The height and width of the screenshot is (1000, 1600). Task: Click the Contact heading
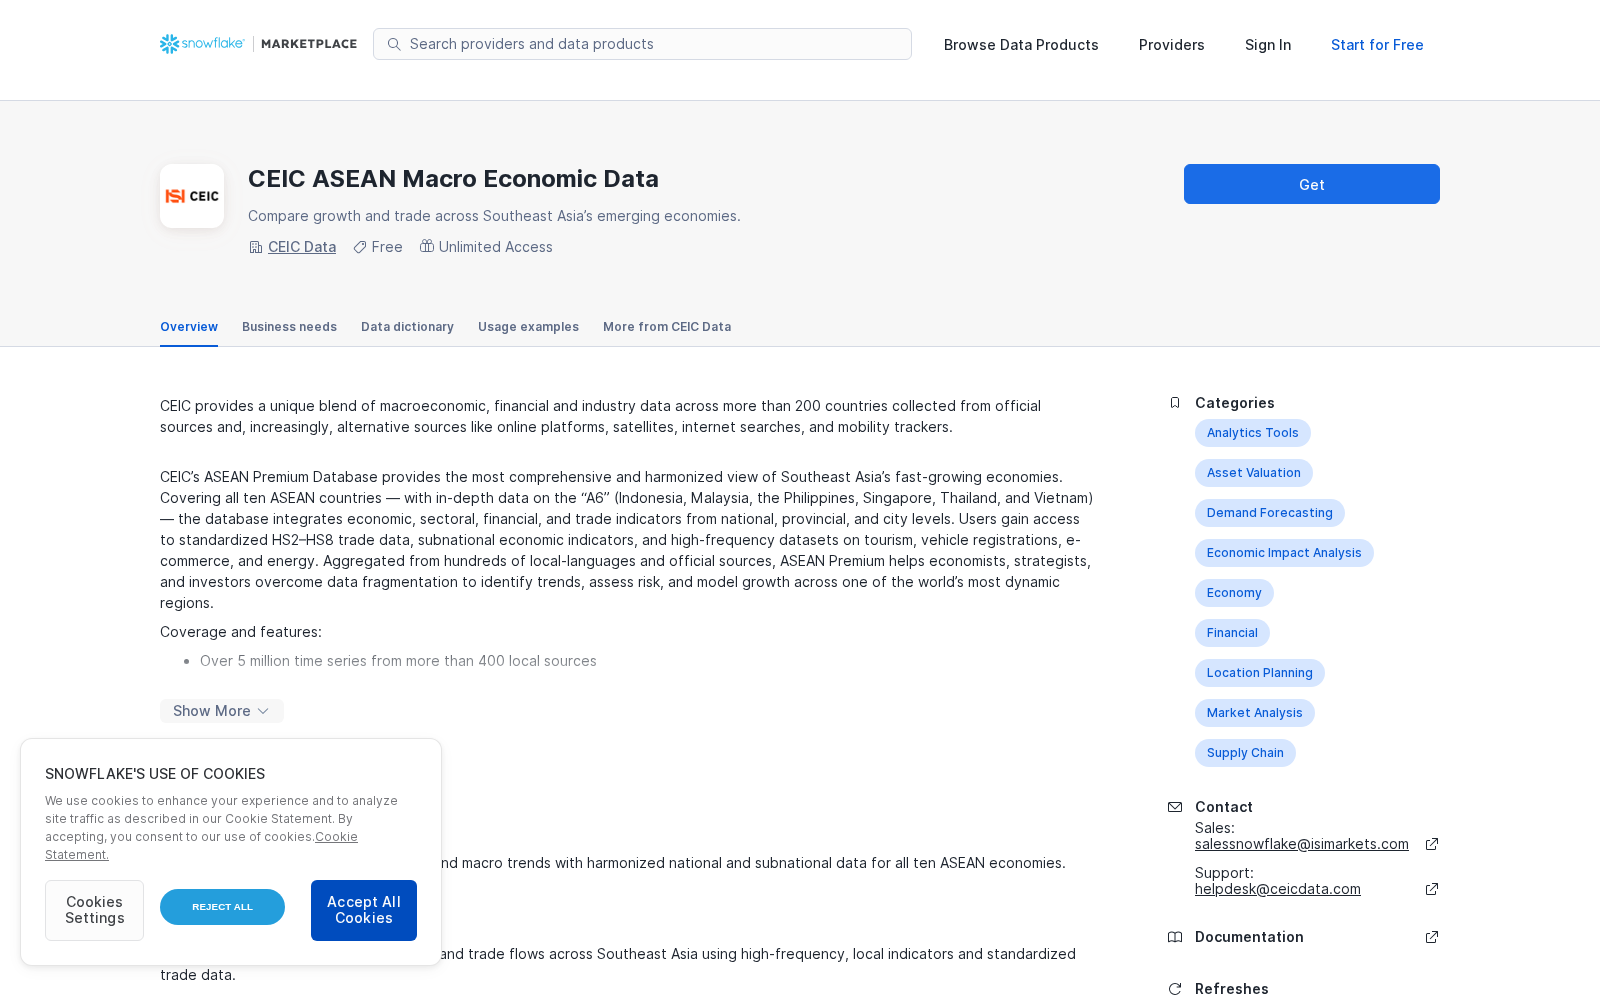click(1224, 807)
